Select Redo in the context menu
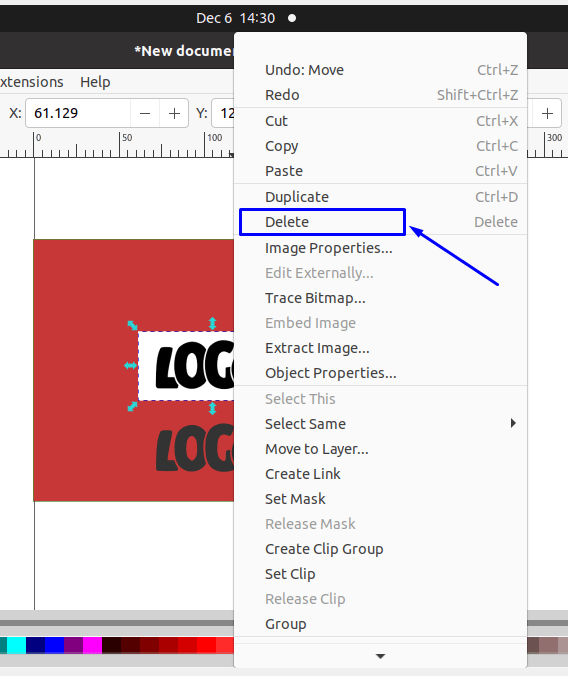568x676 pixels. 380,95
